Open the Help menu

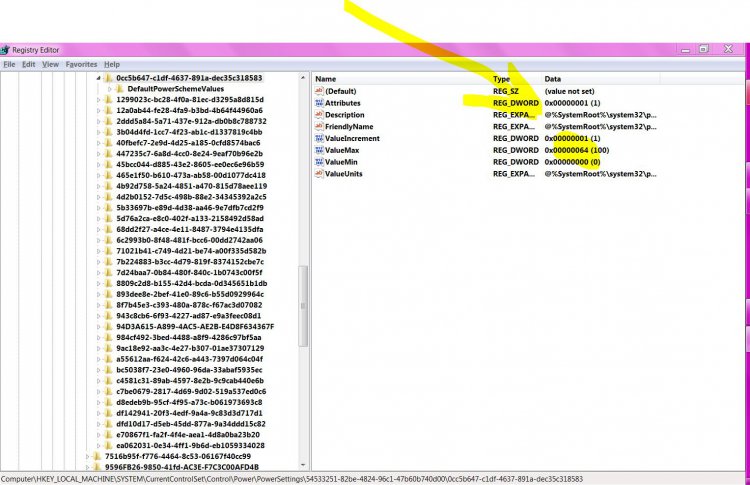pos(112,64)
